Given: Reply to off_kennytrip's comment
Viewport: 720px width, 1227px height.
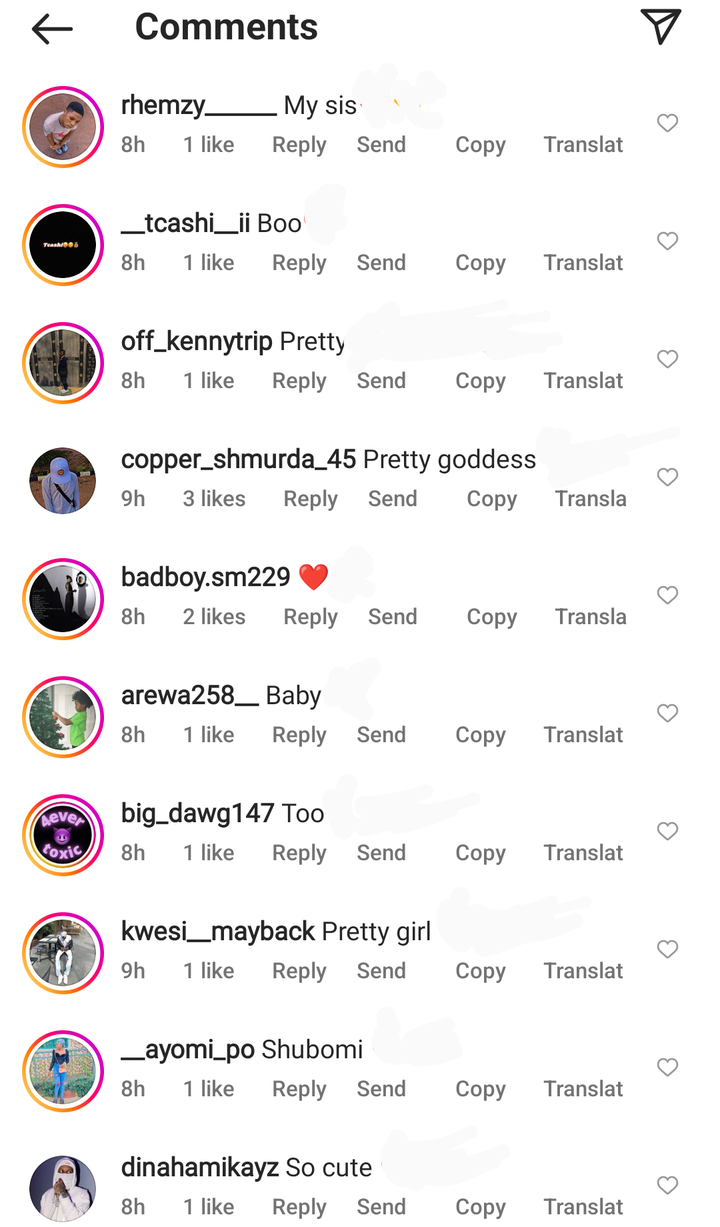Looking at the screenshot, I should [x=299, y=381].
